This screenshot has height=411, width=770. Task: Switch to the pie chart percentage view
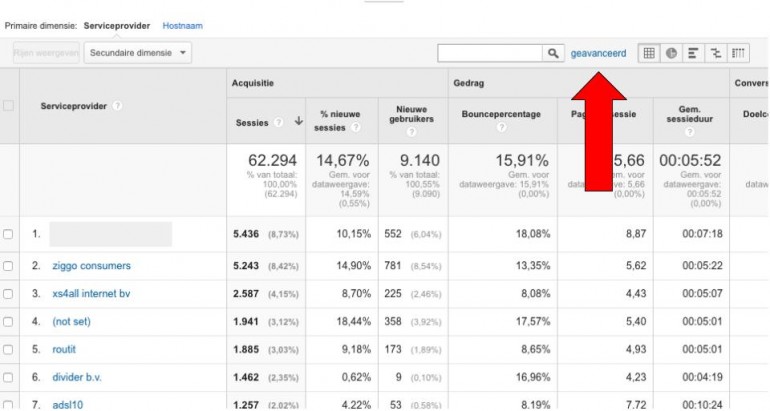tap(671, 53)
